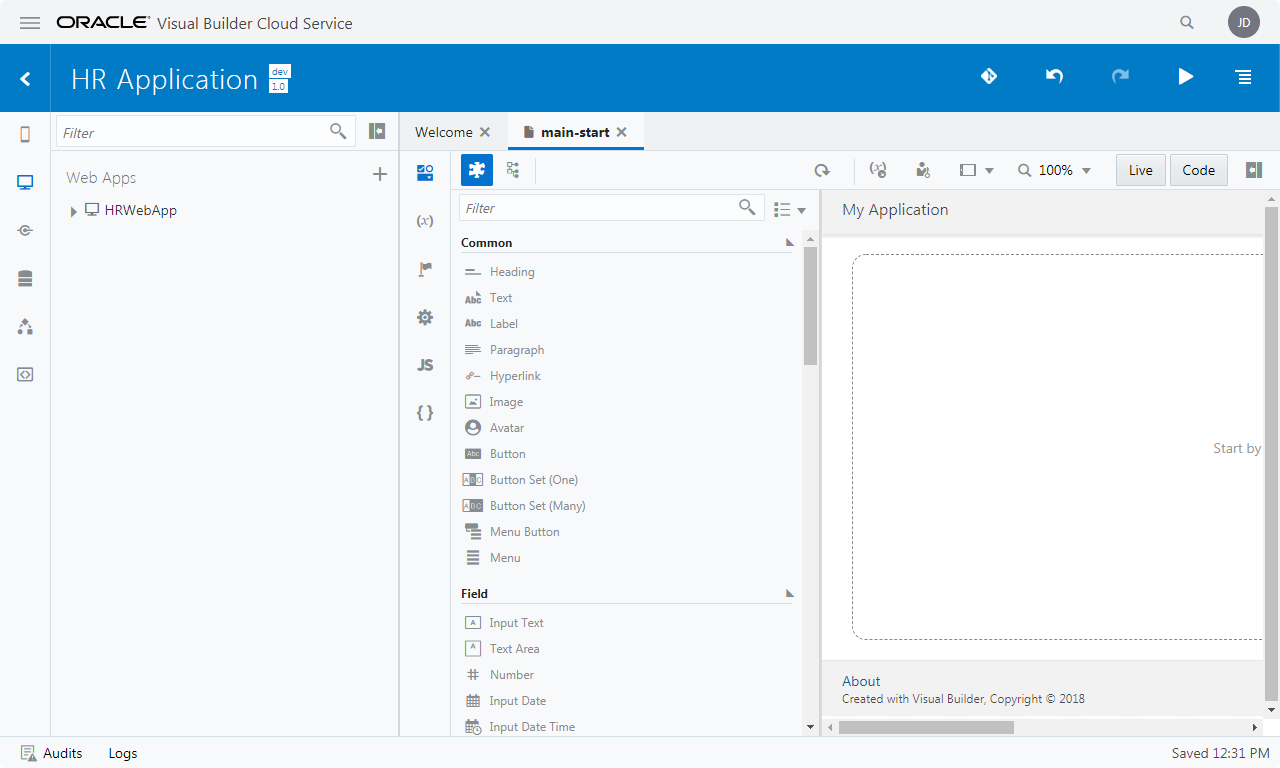Open the JS JavaScript editor
The width and height of the screenshot is (1280, 768).
[425, 365]
